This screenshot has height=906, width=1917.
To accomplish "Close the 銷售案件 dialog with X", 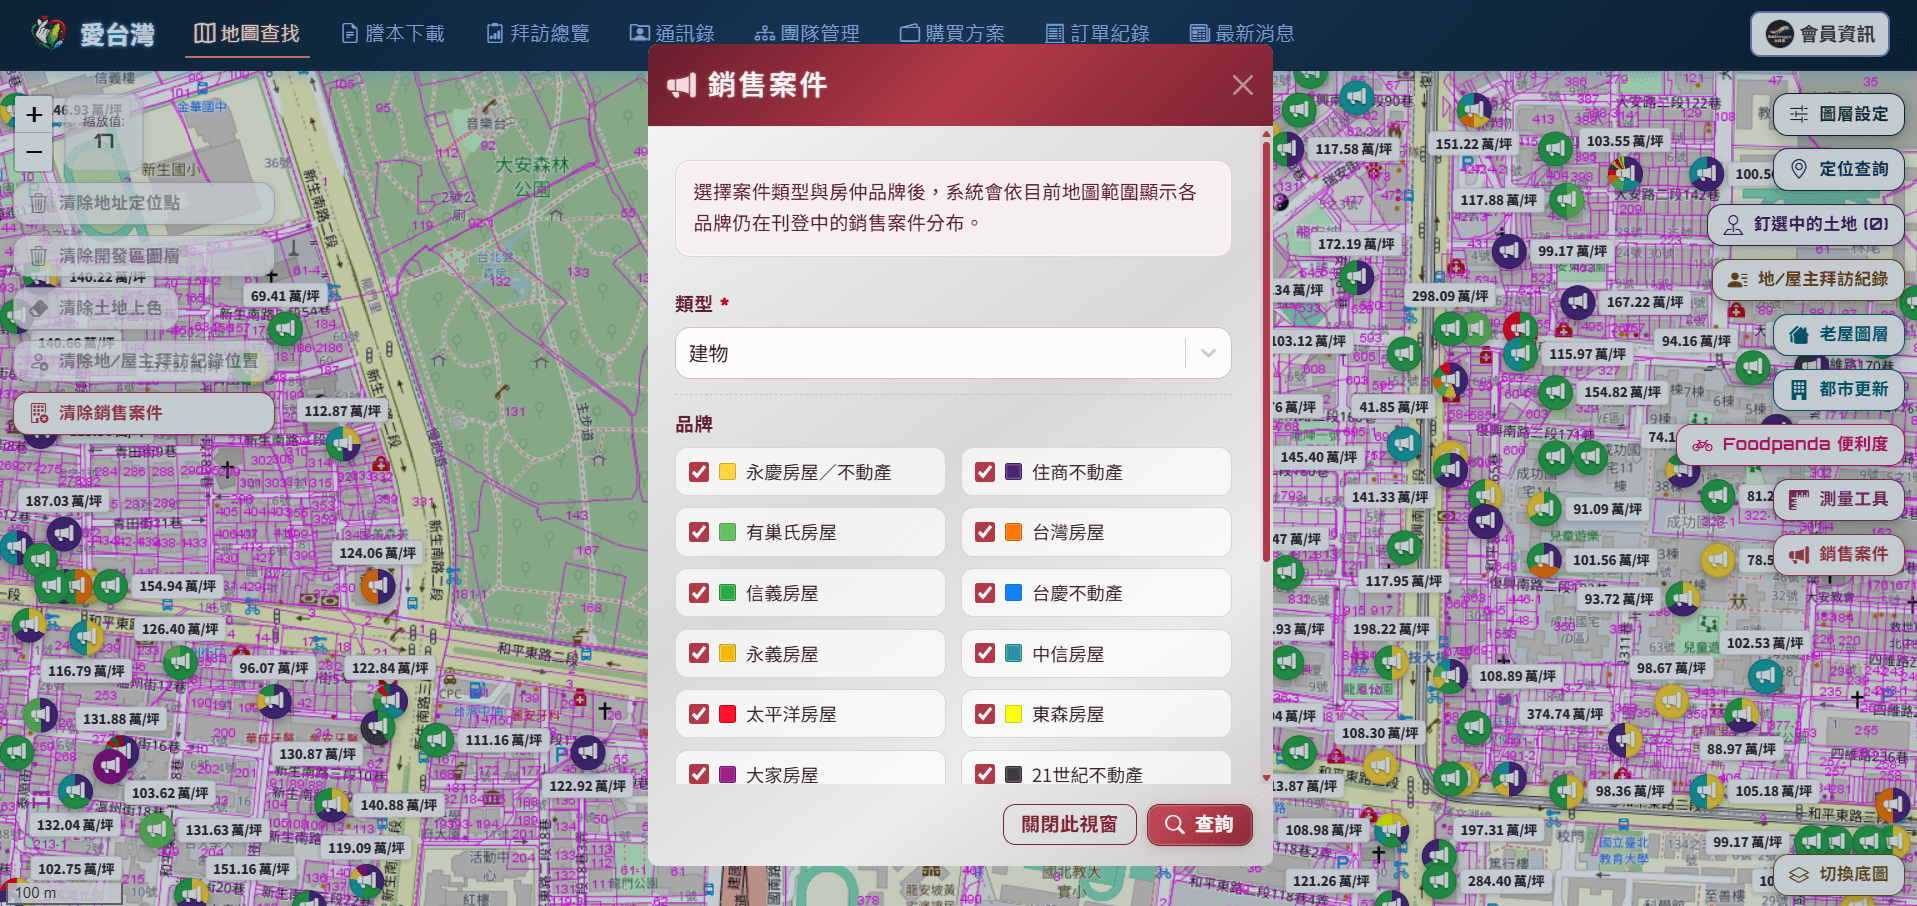I will [1243, 85].
